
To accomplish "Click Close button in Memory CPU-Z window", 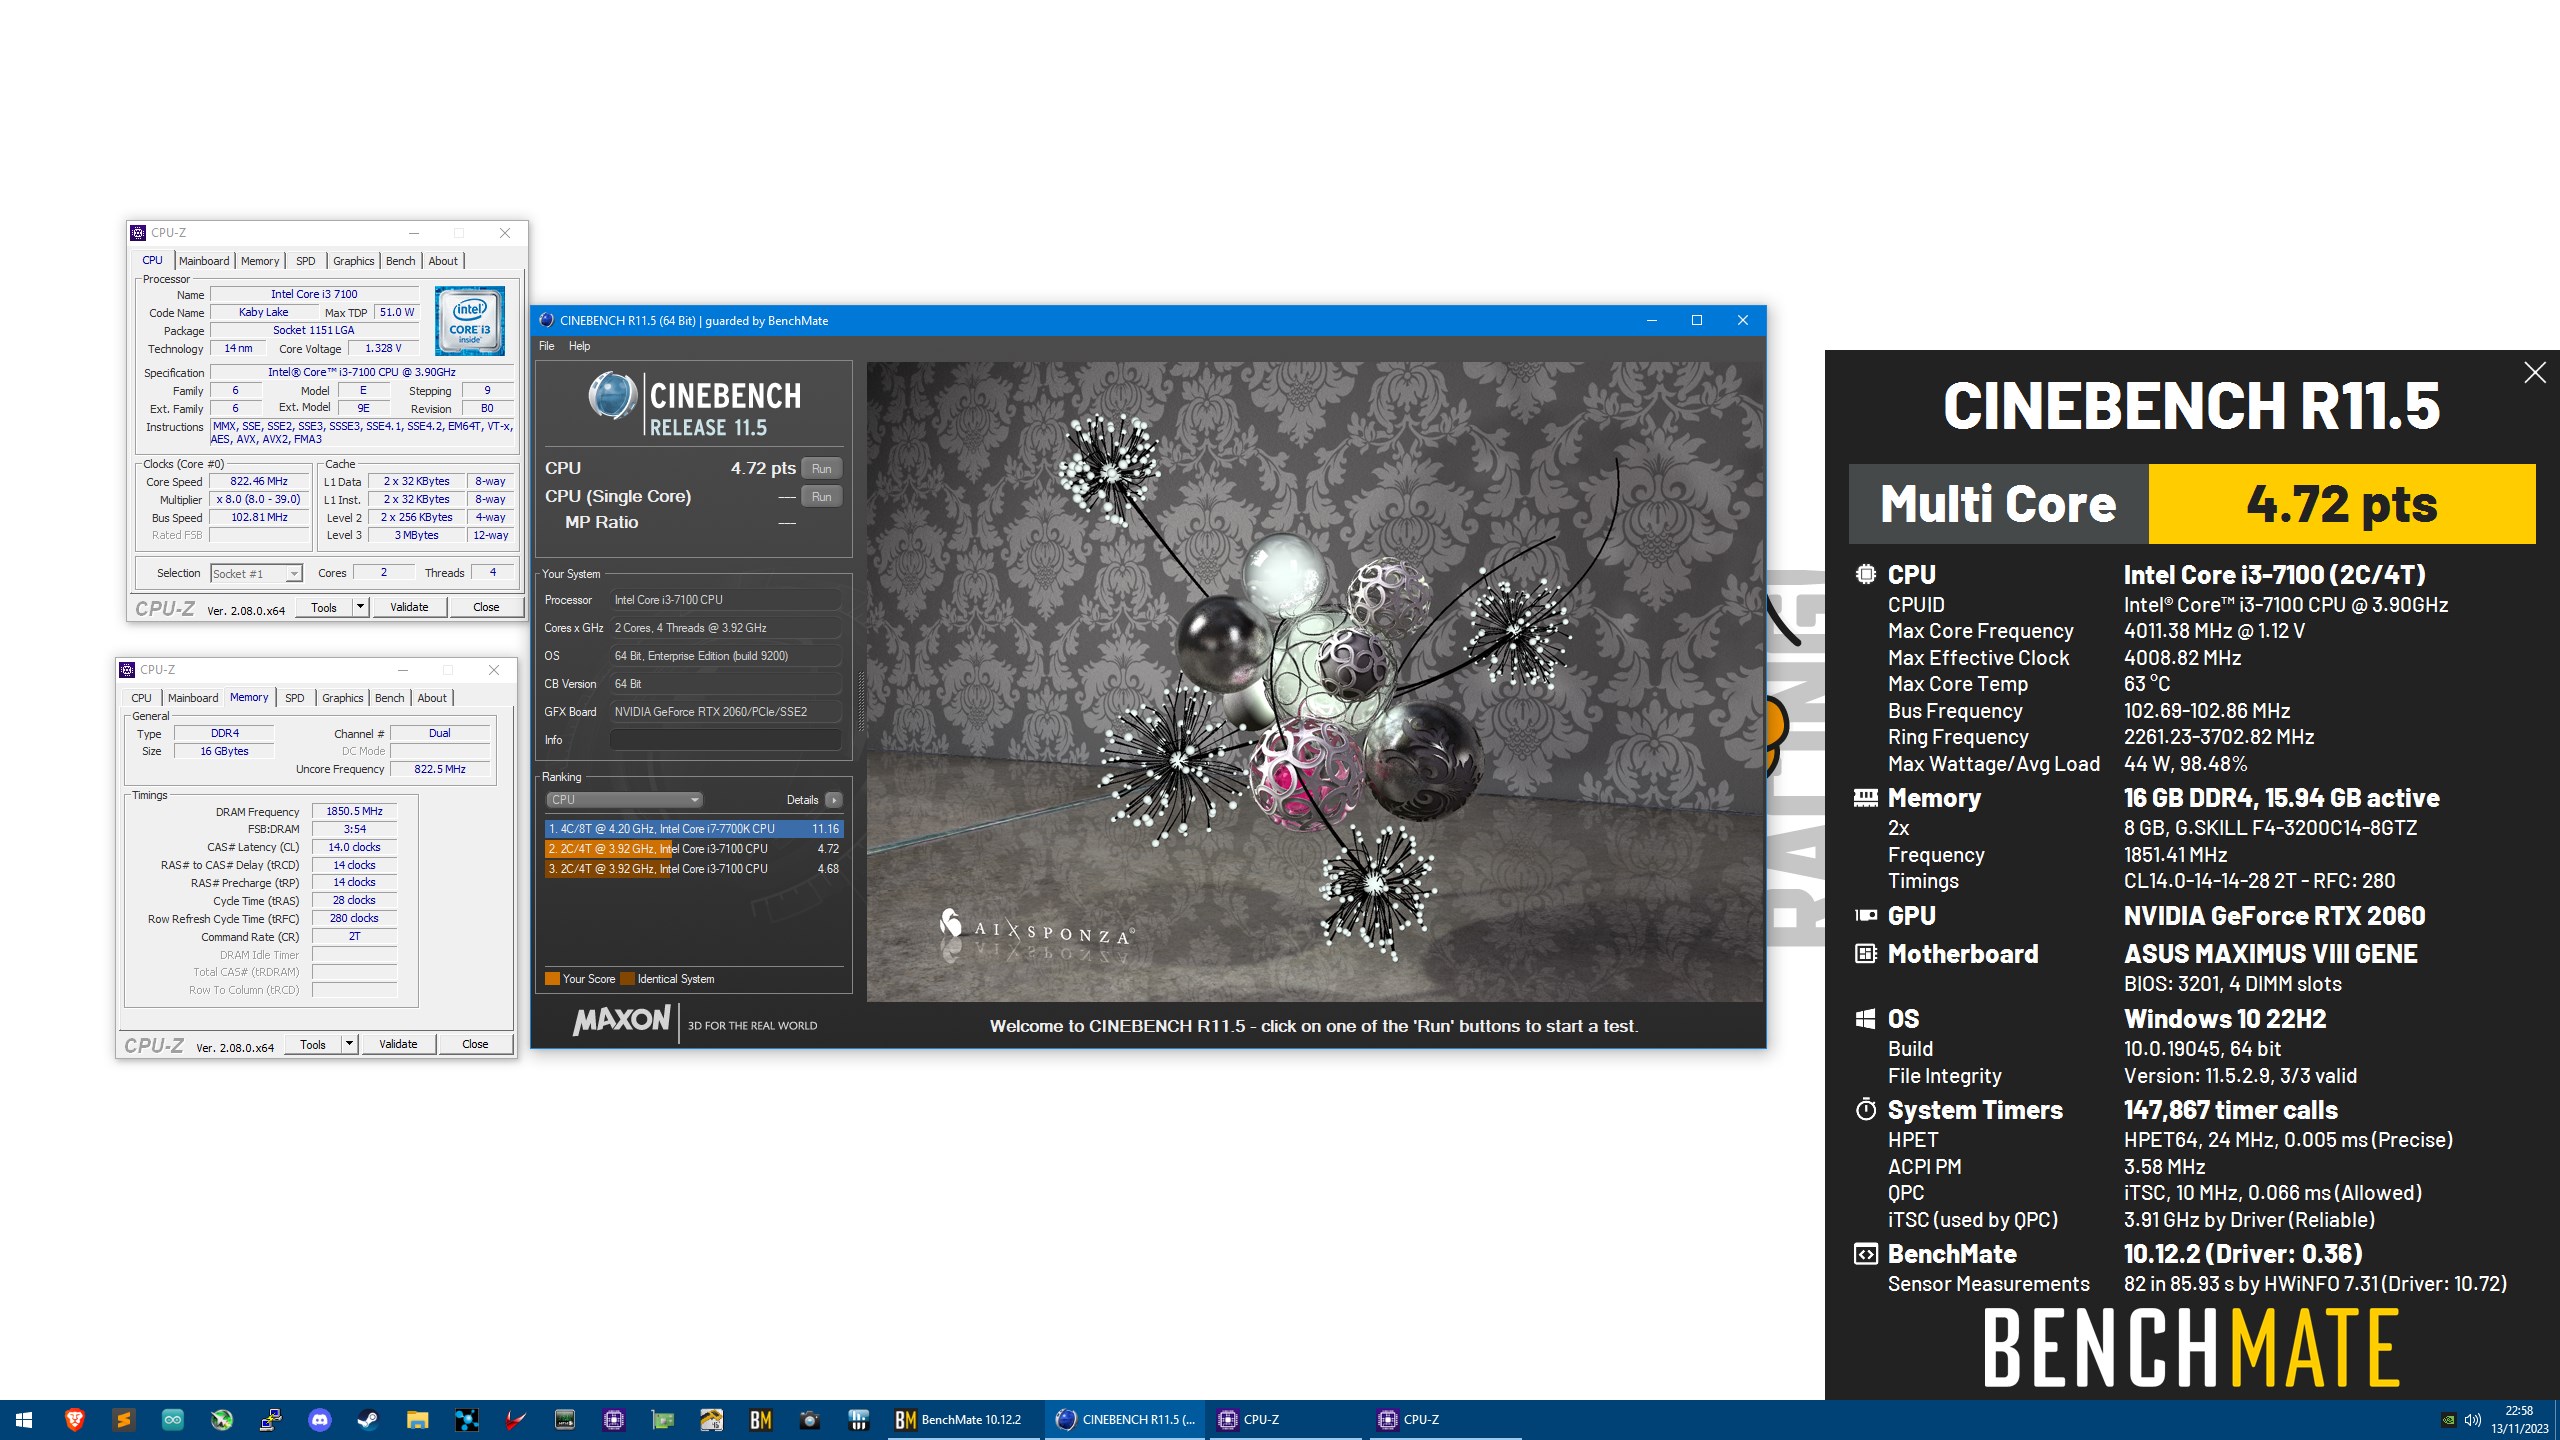I will 475,1044.
